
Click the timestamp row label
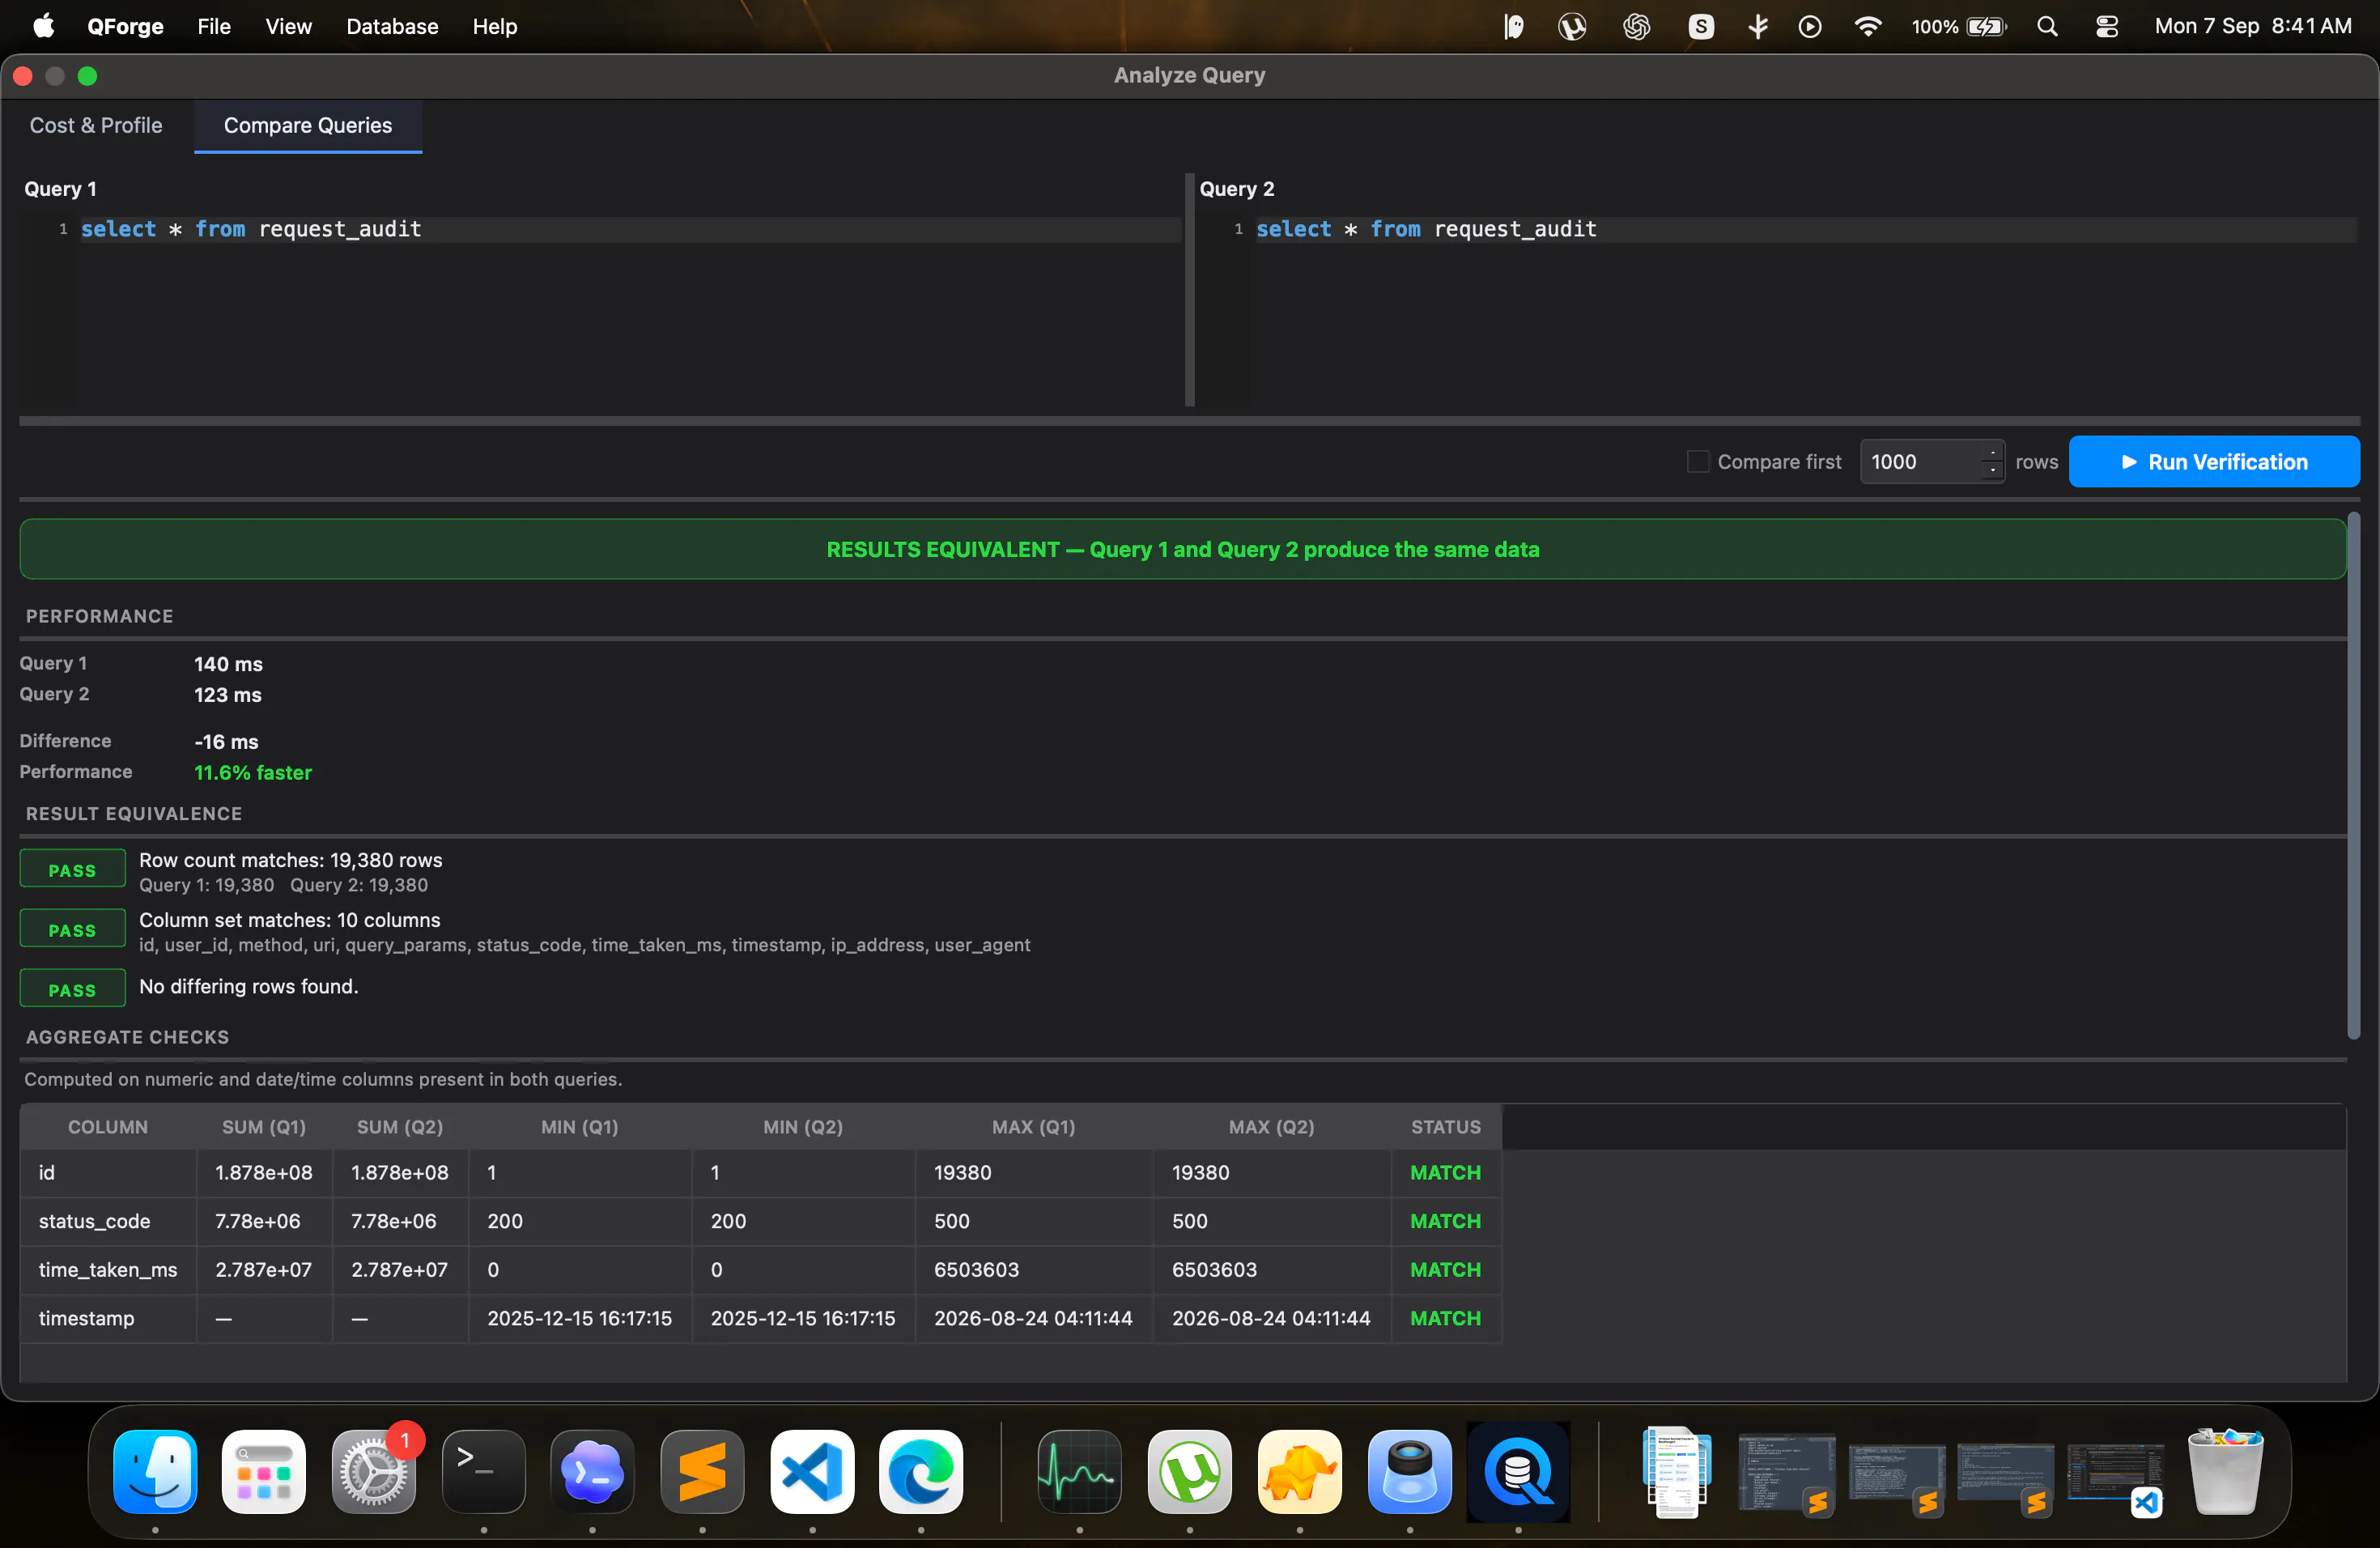point(87,1318)
